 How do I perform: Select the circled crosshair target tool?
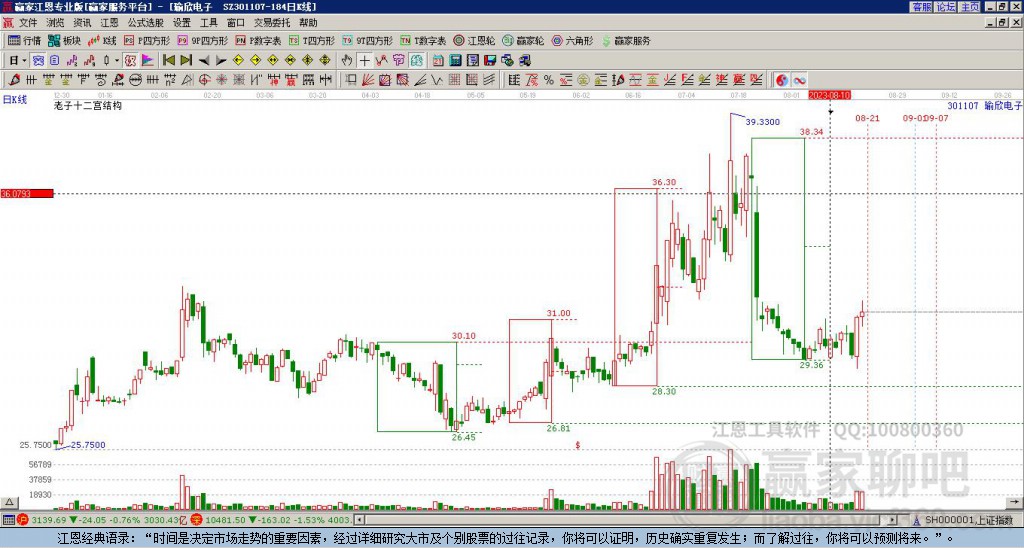[x=204, y=80]
